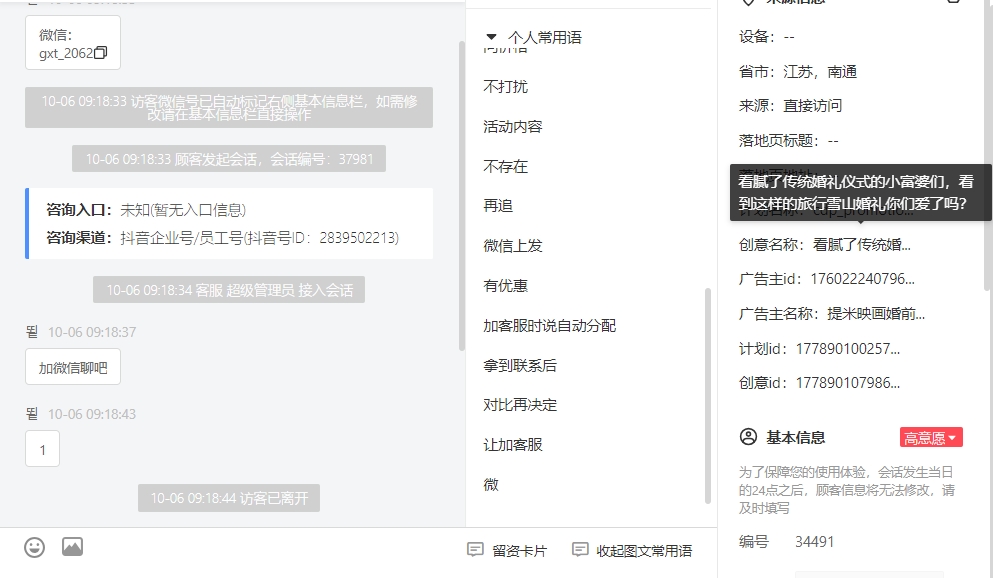The width and height of the screenshot is (993, 578).
Task: Choose the 让加客服 quick phrase
Action: (x=513, y=444)
